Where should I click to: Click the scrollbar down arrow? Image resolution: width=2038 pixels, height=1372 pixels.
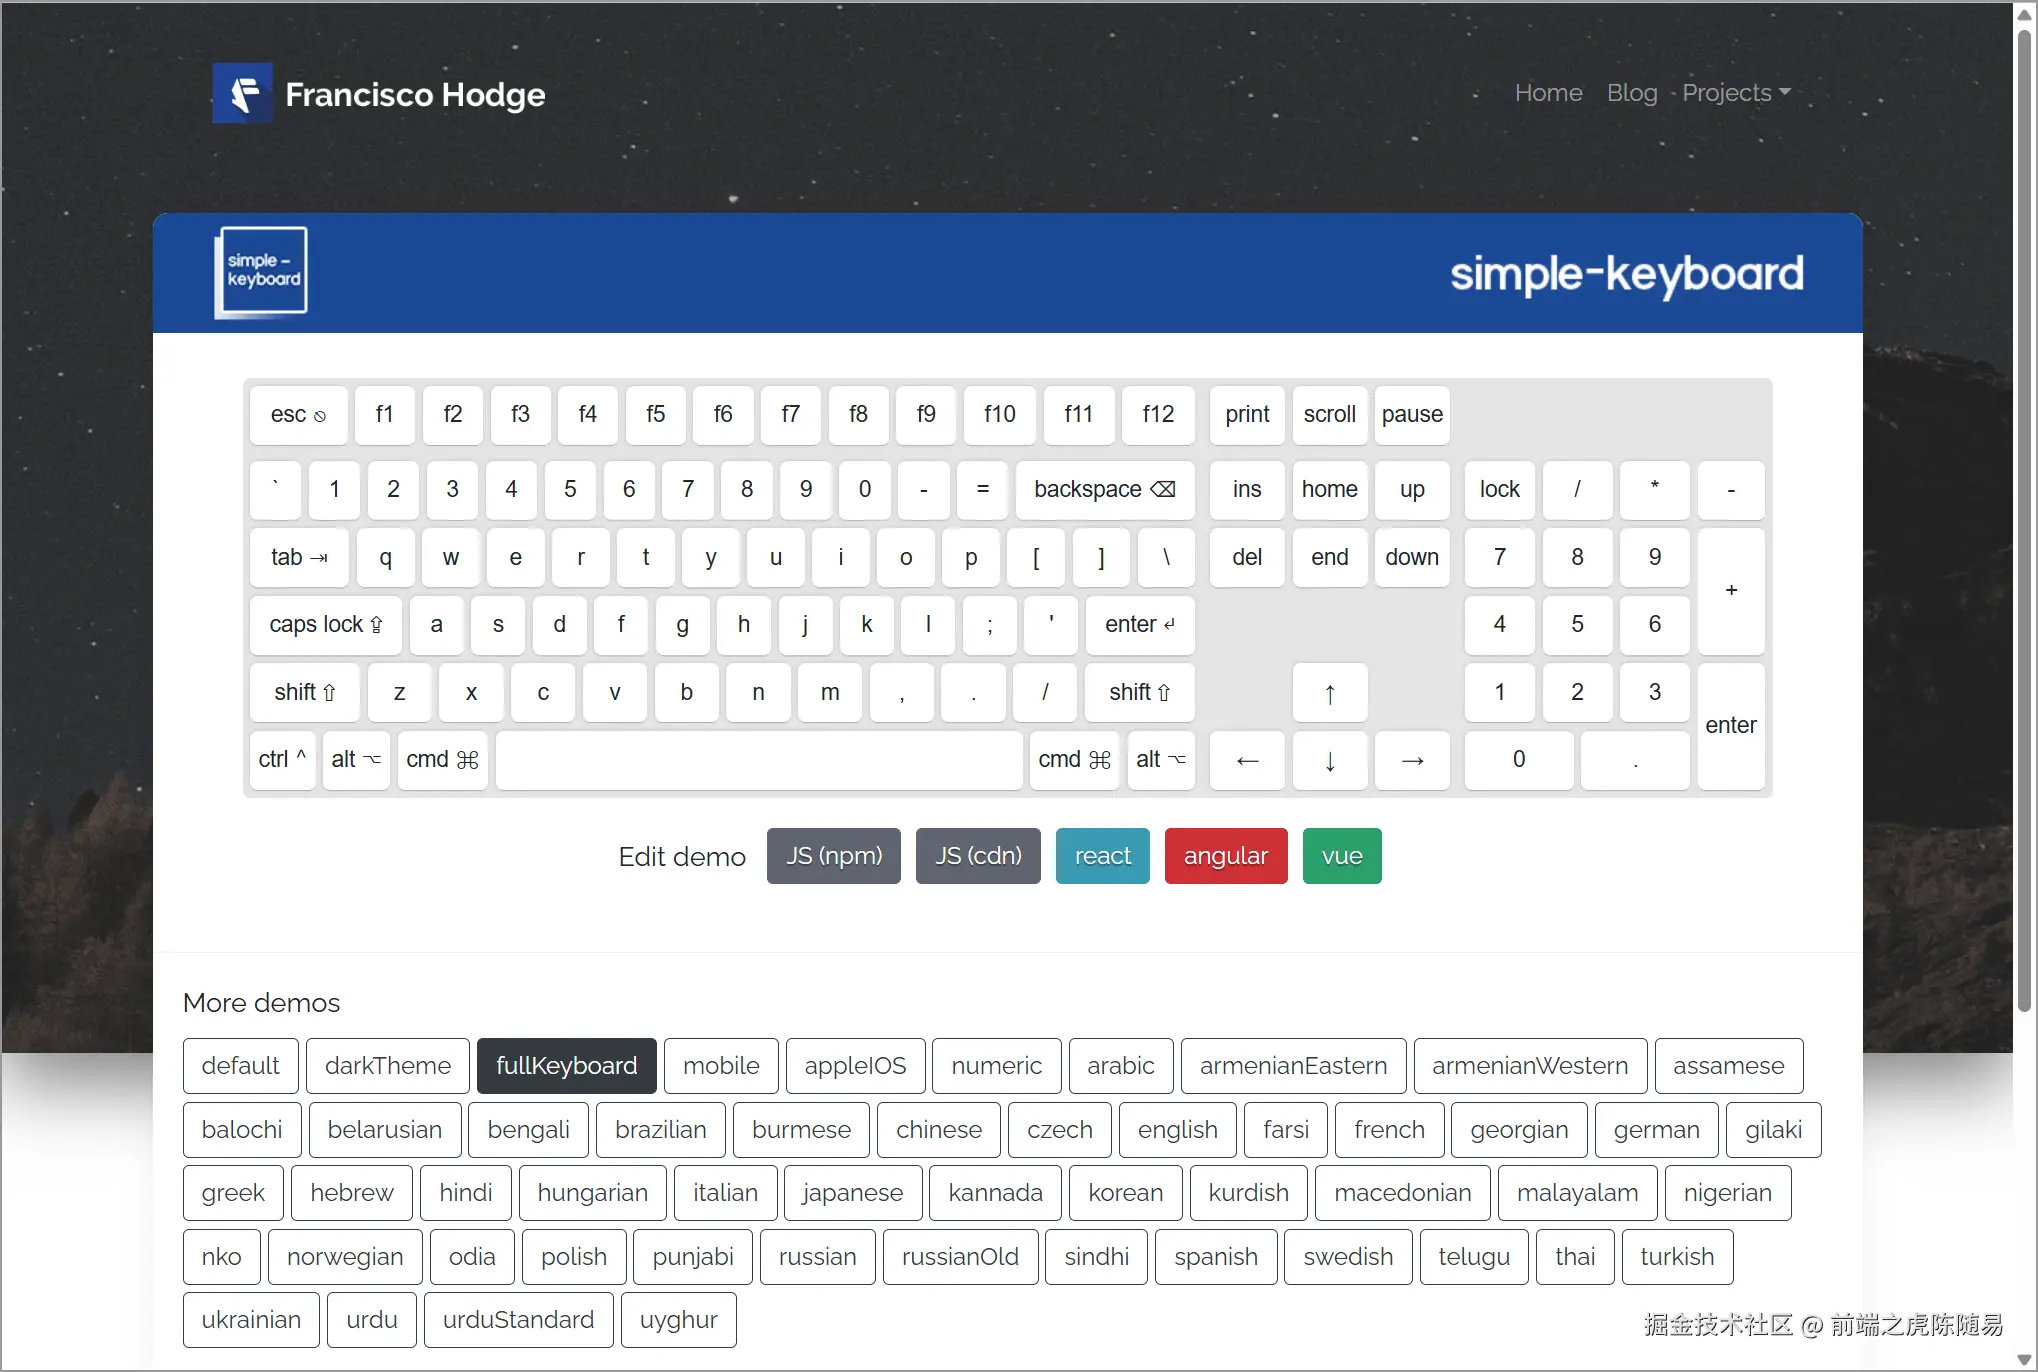[2023, 1358]
